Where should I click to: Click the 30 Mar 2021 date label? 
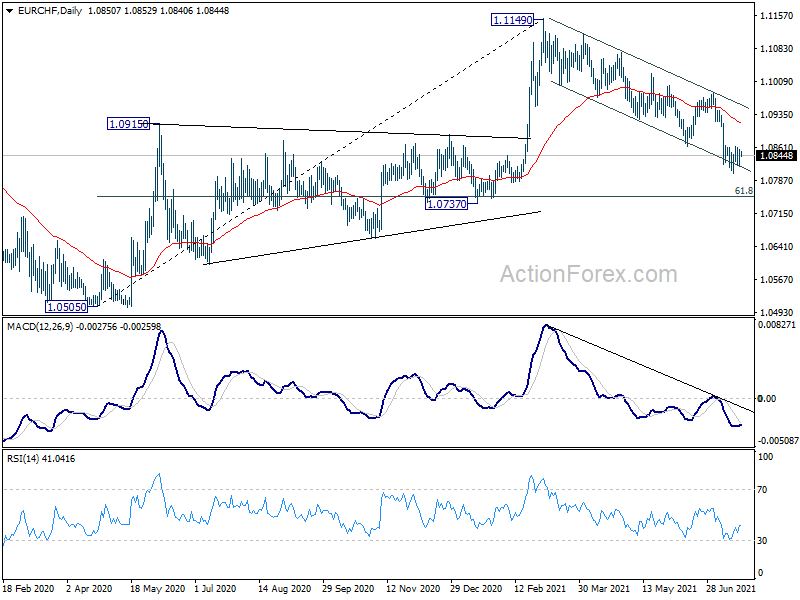tap(604, 588)
